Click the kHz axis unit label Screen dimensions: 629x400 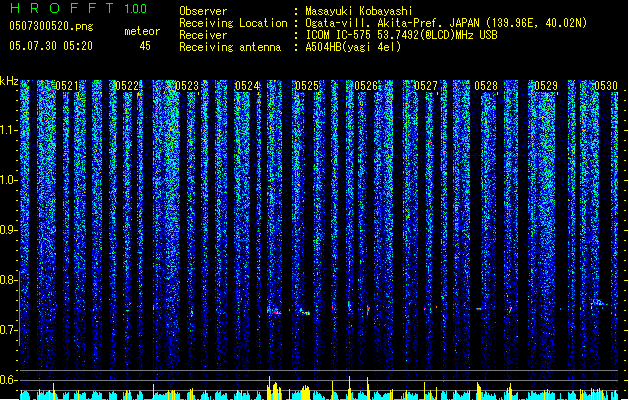coord(9,81)
